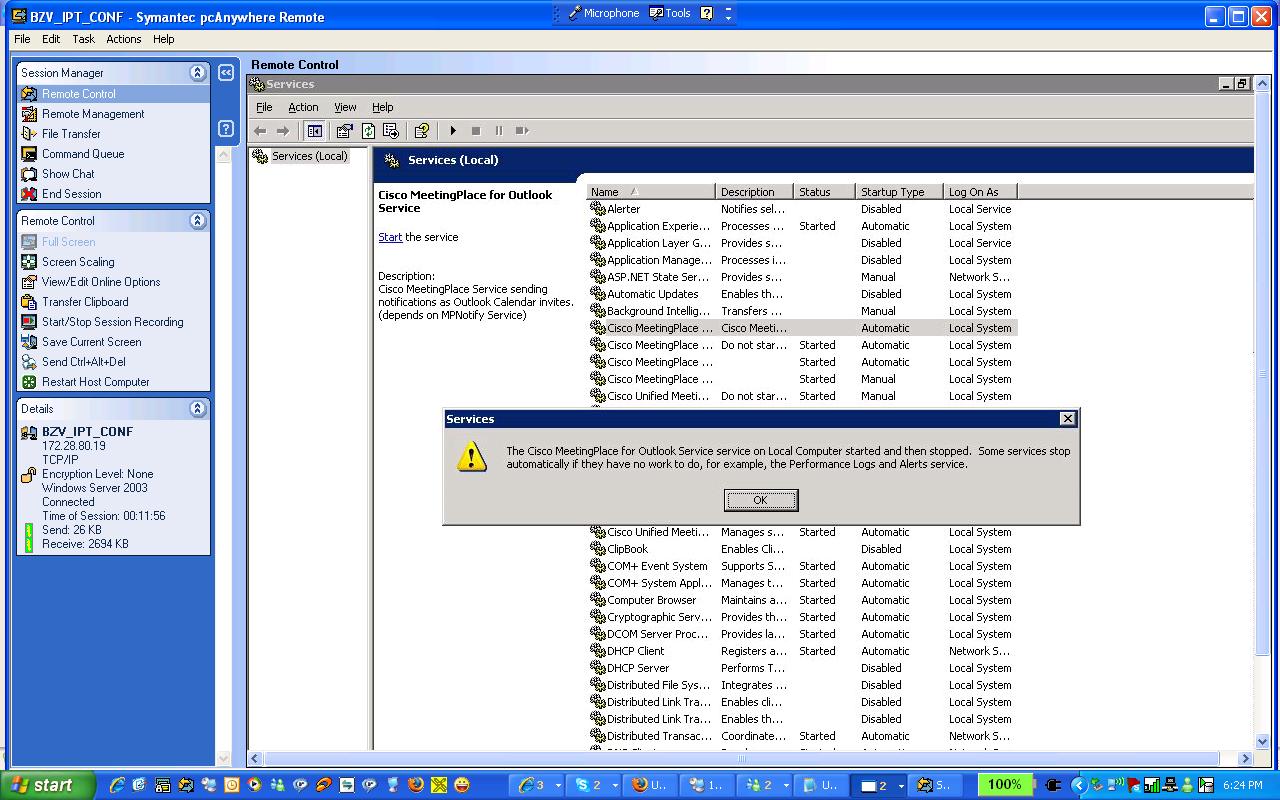Screen dimensions: 1280x800
Task: Collapse the Remote Control panel section
Action: coord(198,221)
